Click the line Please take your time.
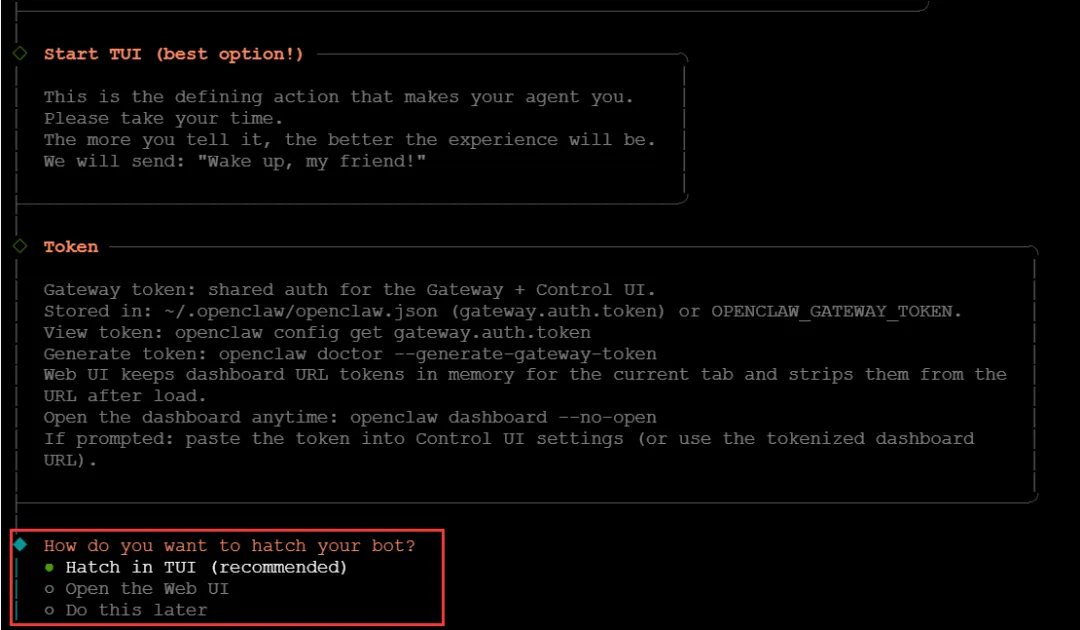 coord(163,118)
